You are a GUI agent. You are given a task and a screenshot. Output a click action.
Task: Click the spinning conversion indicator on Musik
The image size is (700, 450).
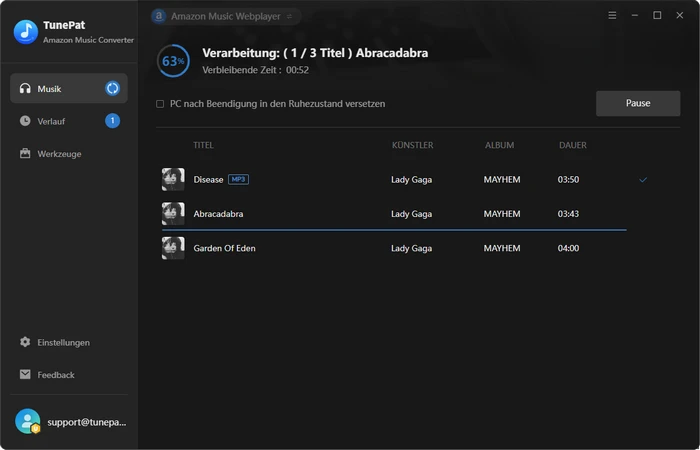112,88
